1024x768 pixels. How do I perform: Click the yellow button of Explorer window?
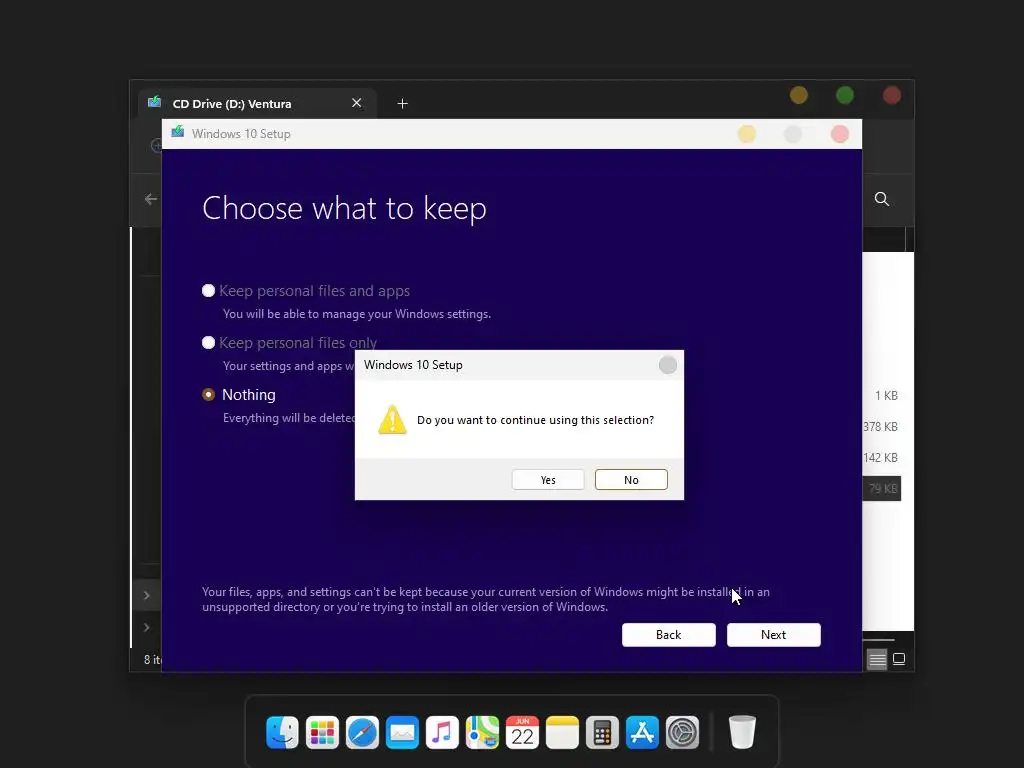tap(799, 95)
